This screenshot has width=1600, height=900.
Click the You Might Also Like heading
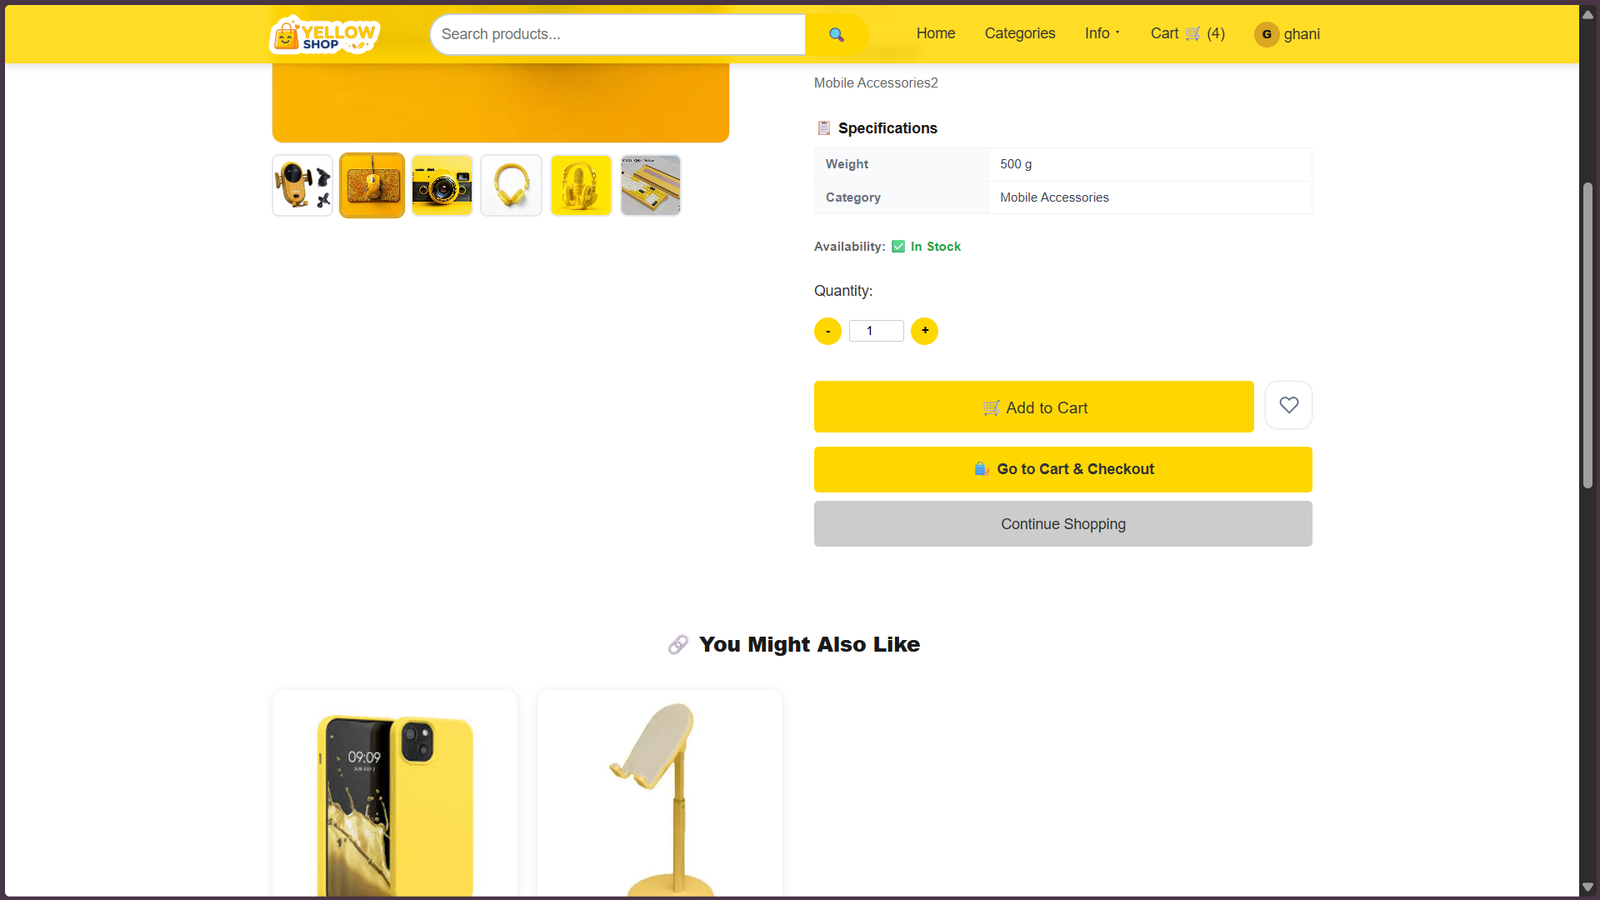(x=809, y=645)
